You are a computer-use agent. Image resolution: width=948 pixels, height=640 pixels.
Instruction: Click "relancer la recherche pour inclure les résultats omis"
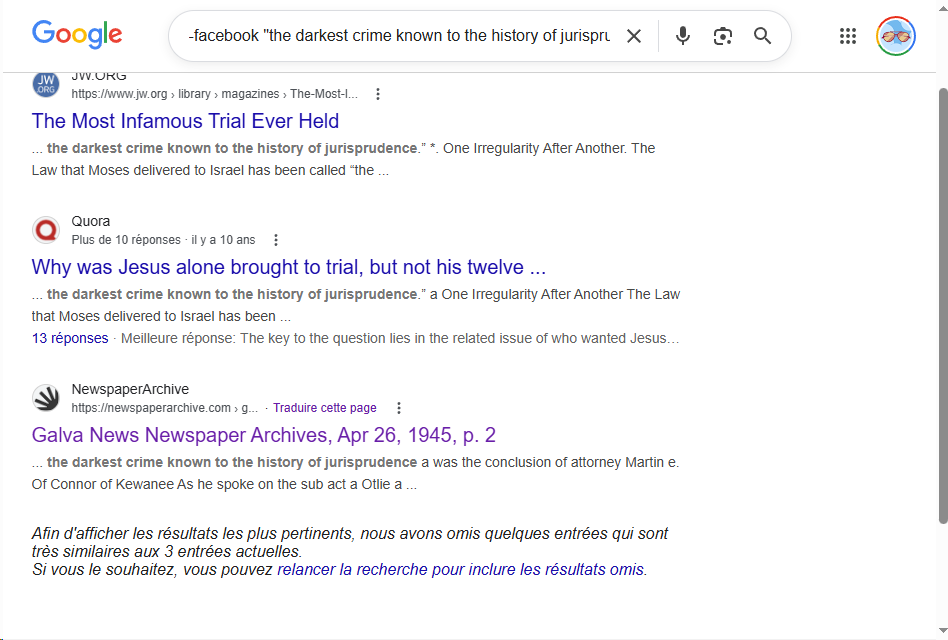460,570
